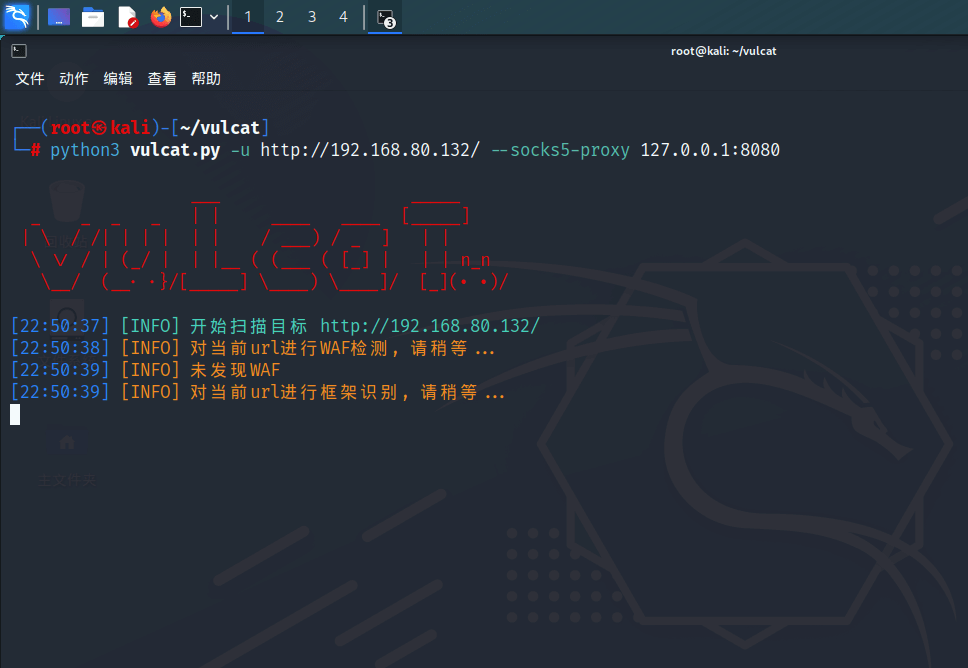Image resolution: width=968 pixels, height=668 pixels.
Task: Click the window title root@kali: ~/vulcat
Action: (x=724, y=51)
